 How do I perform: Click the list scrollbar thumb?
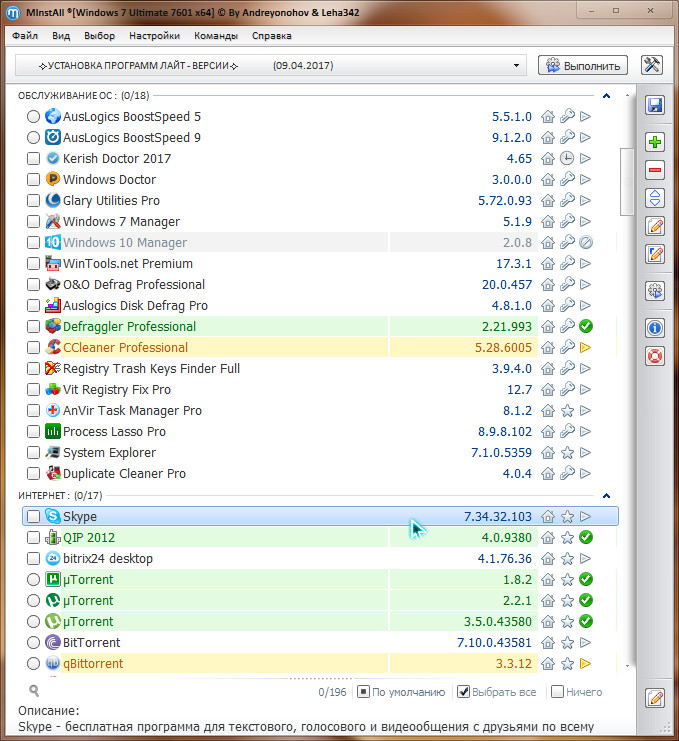click(627, 181)
